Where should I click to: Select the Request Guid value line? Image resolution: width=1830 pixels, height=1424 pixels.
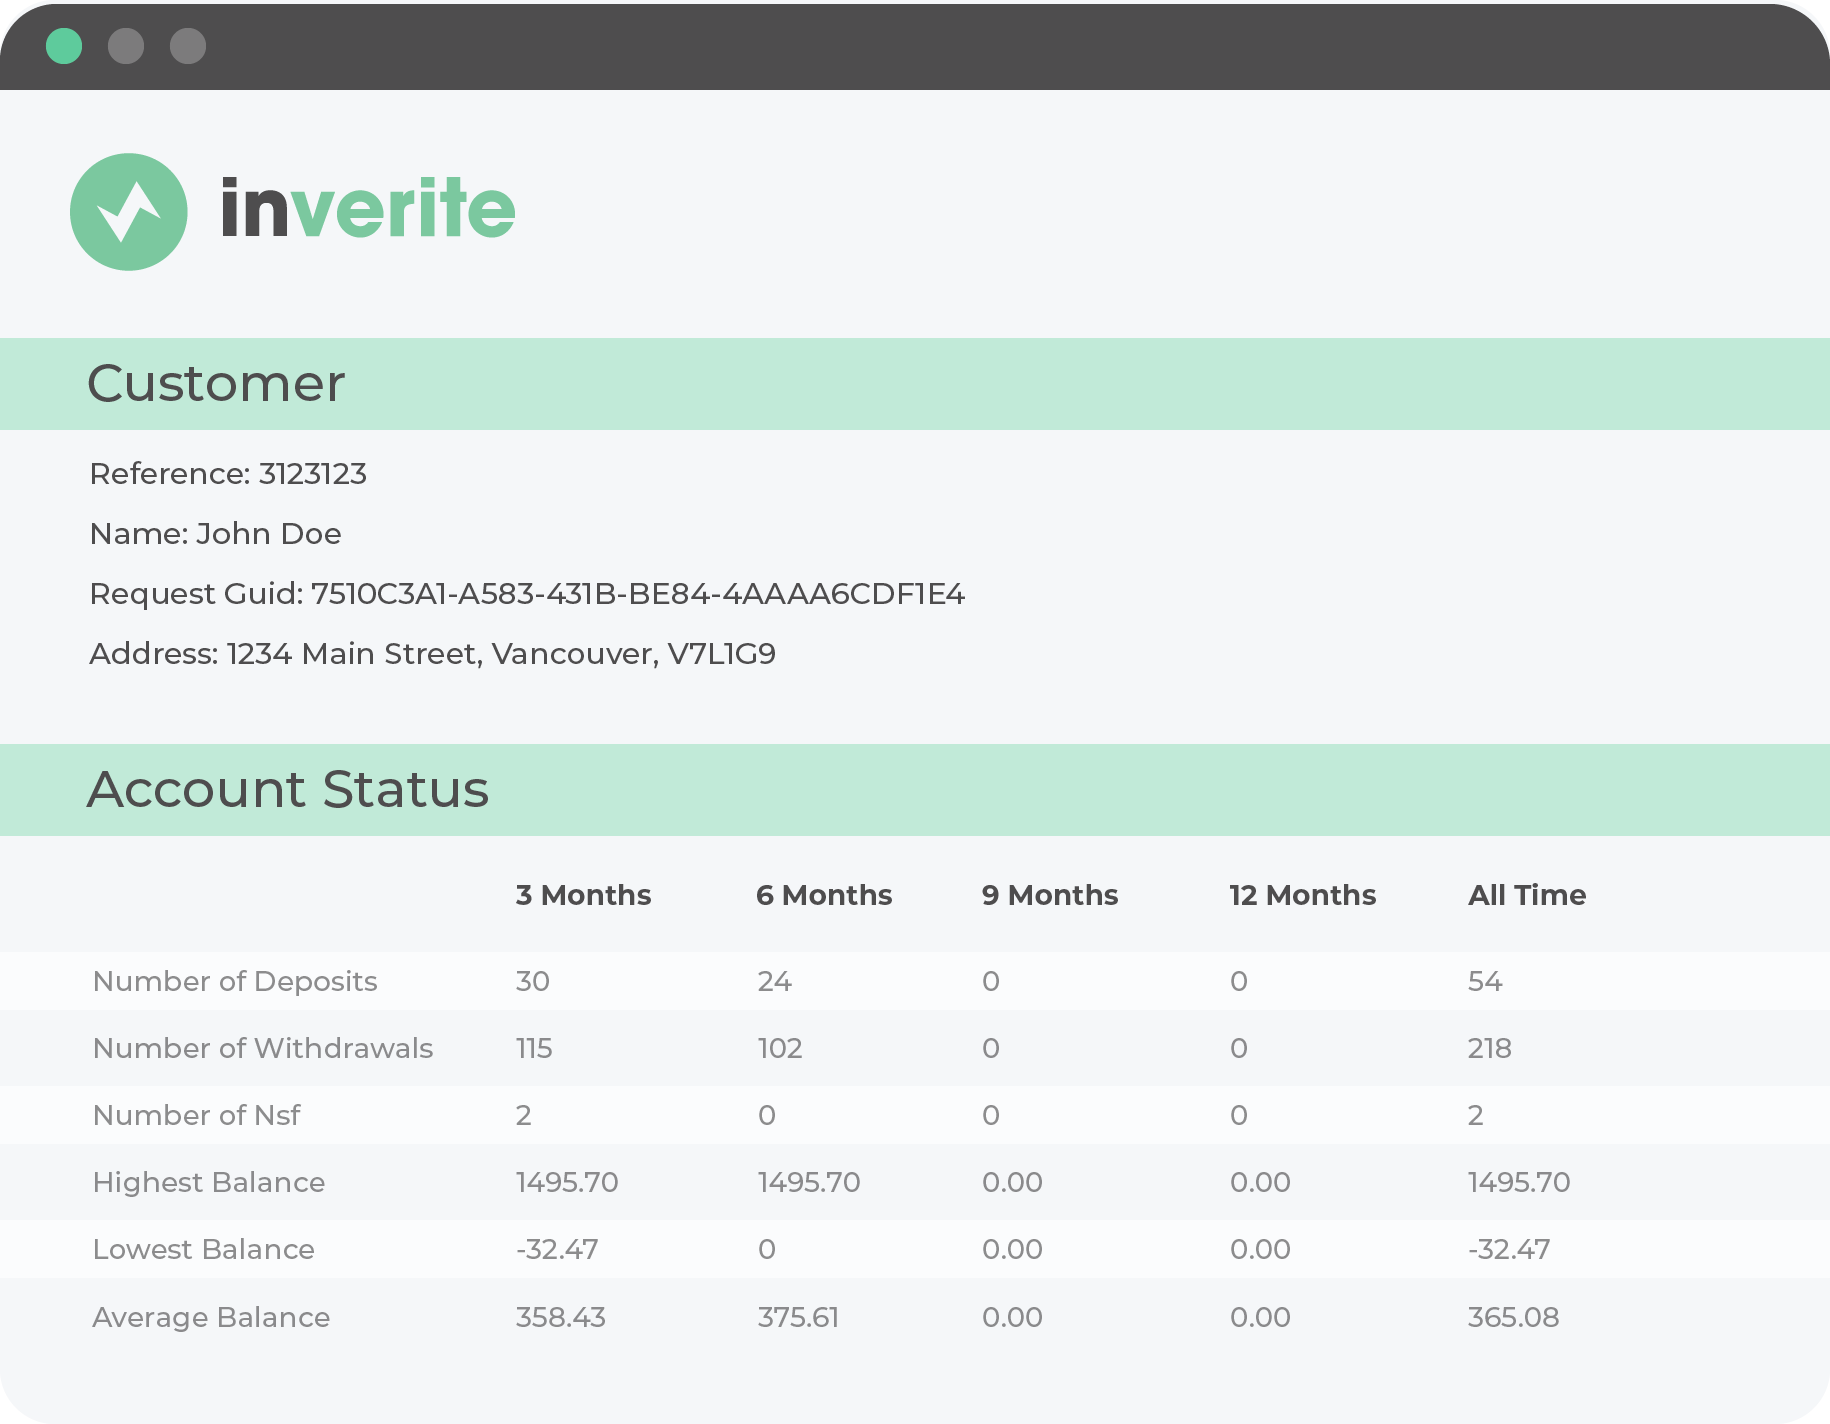[x=527, y=594]
